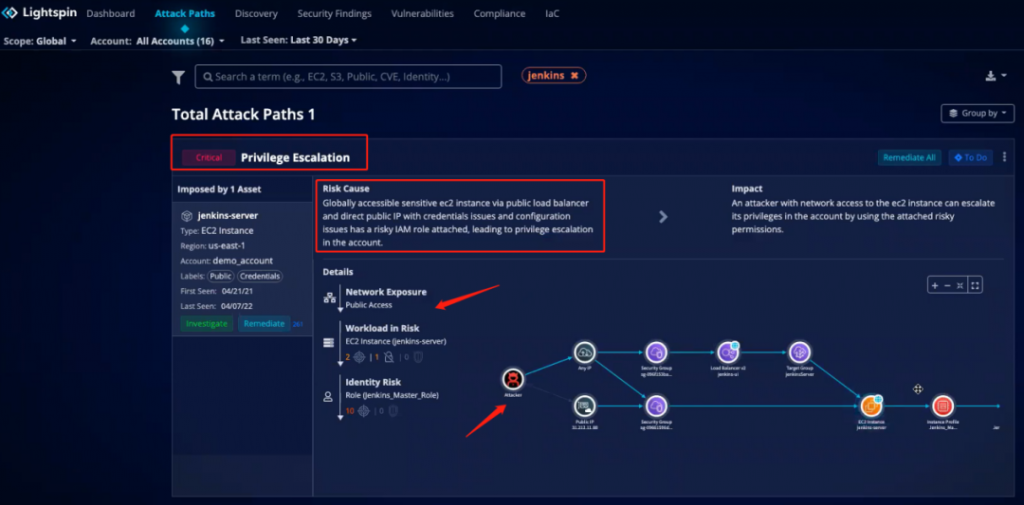Click the crossed-out lock icon under Workload in Risk
The width and height of the screenshot is (1024, 505).
(388, 357)
